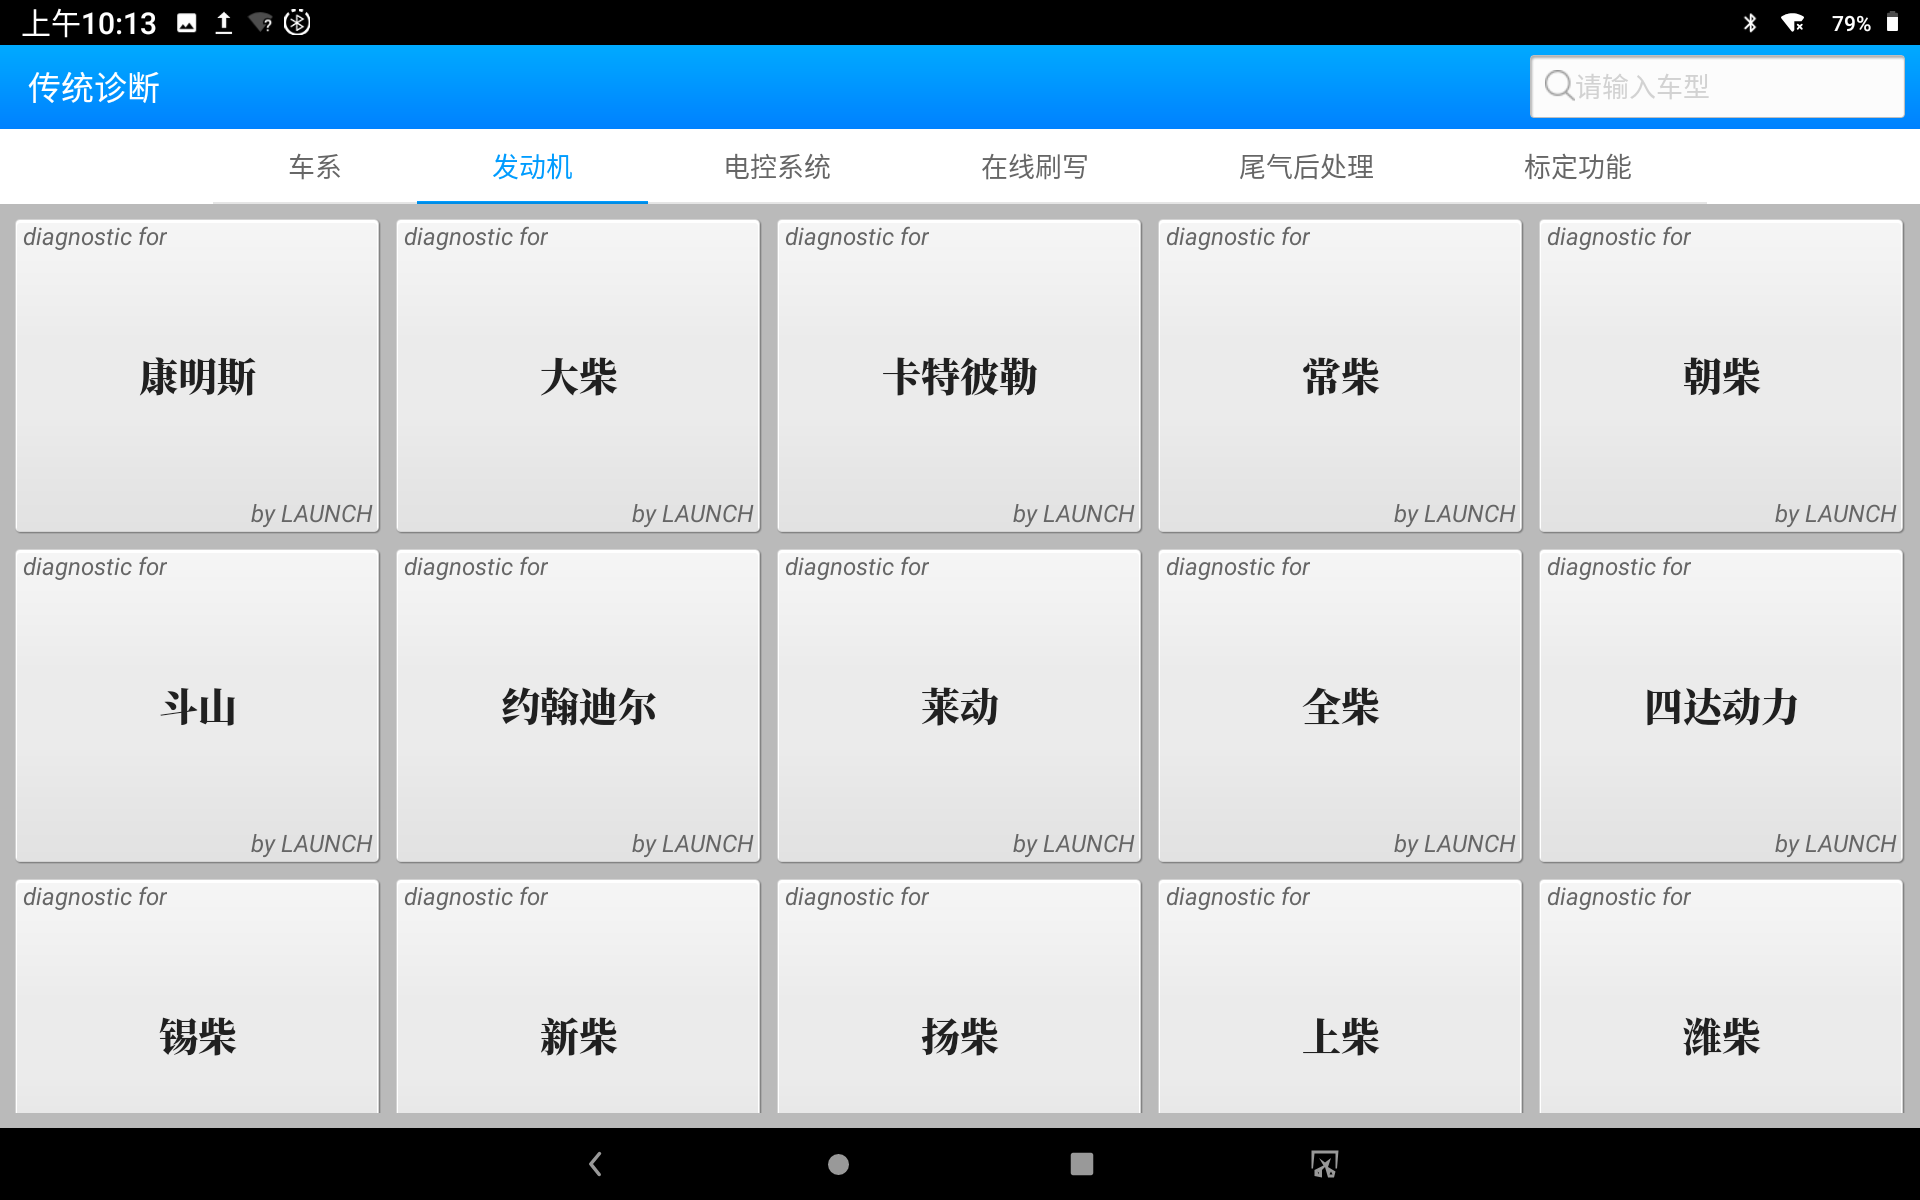Open 大柴 engine diagnostic card

point(578,376)
